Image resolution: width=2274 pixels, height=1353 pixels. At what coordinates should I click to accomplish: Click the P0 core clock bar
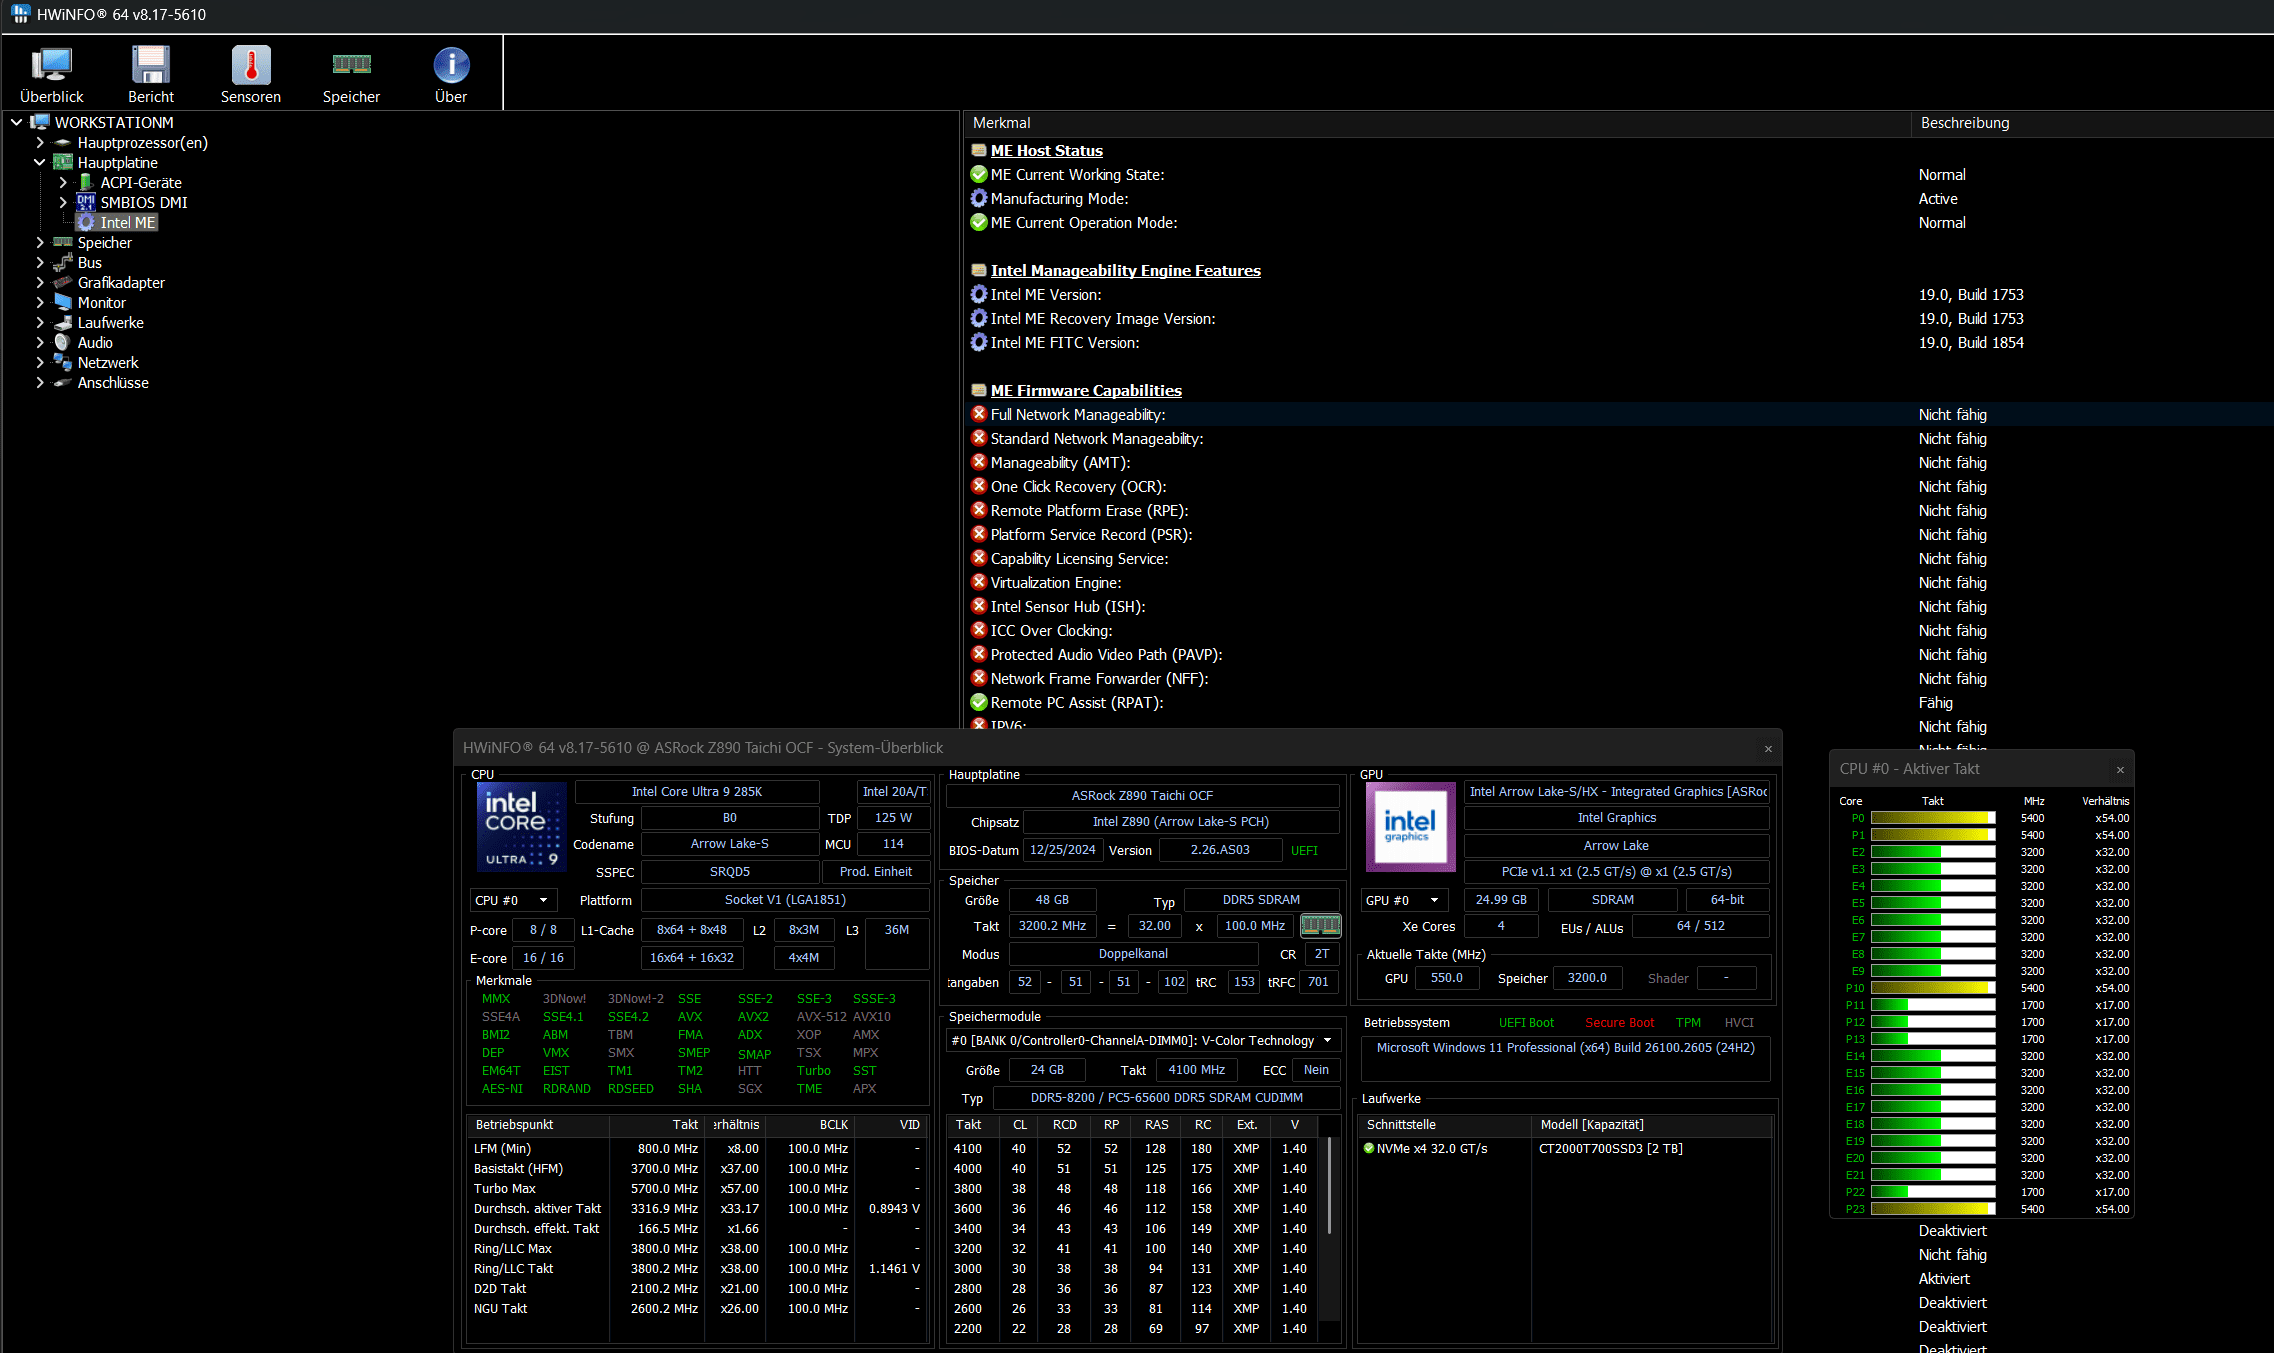coord(1932,818)
